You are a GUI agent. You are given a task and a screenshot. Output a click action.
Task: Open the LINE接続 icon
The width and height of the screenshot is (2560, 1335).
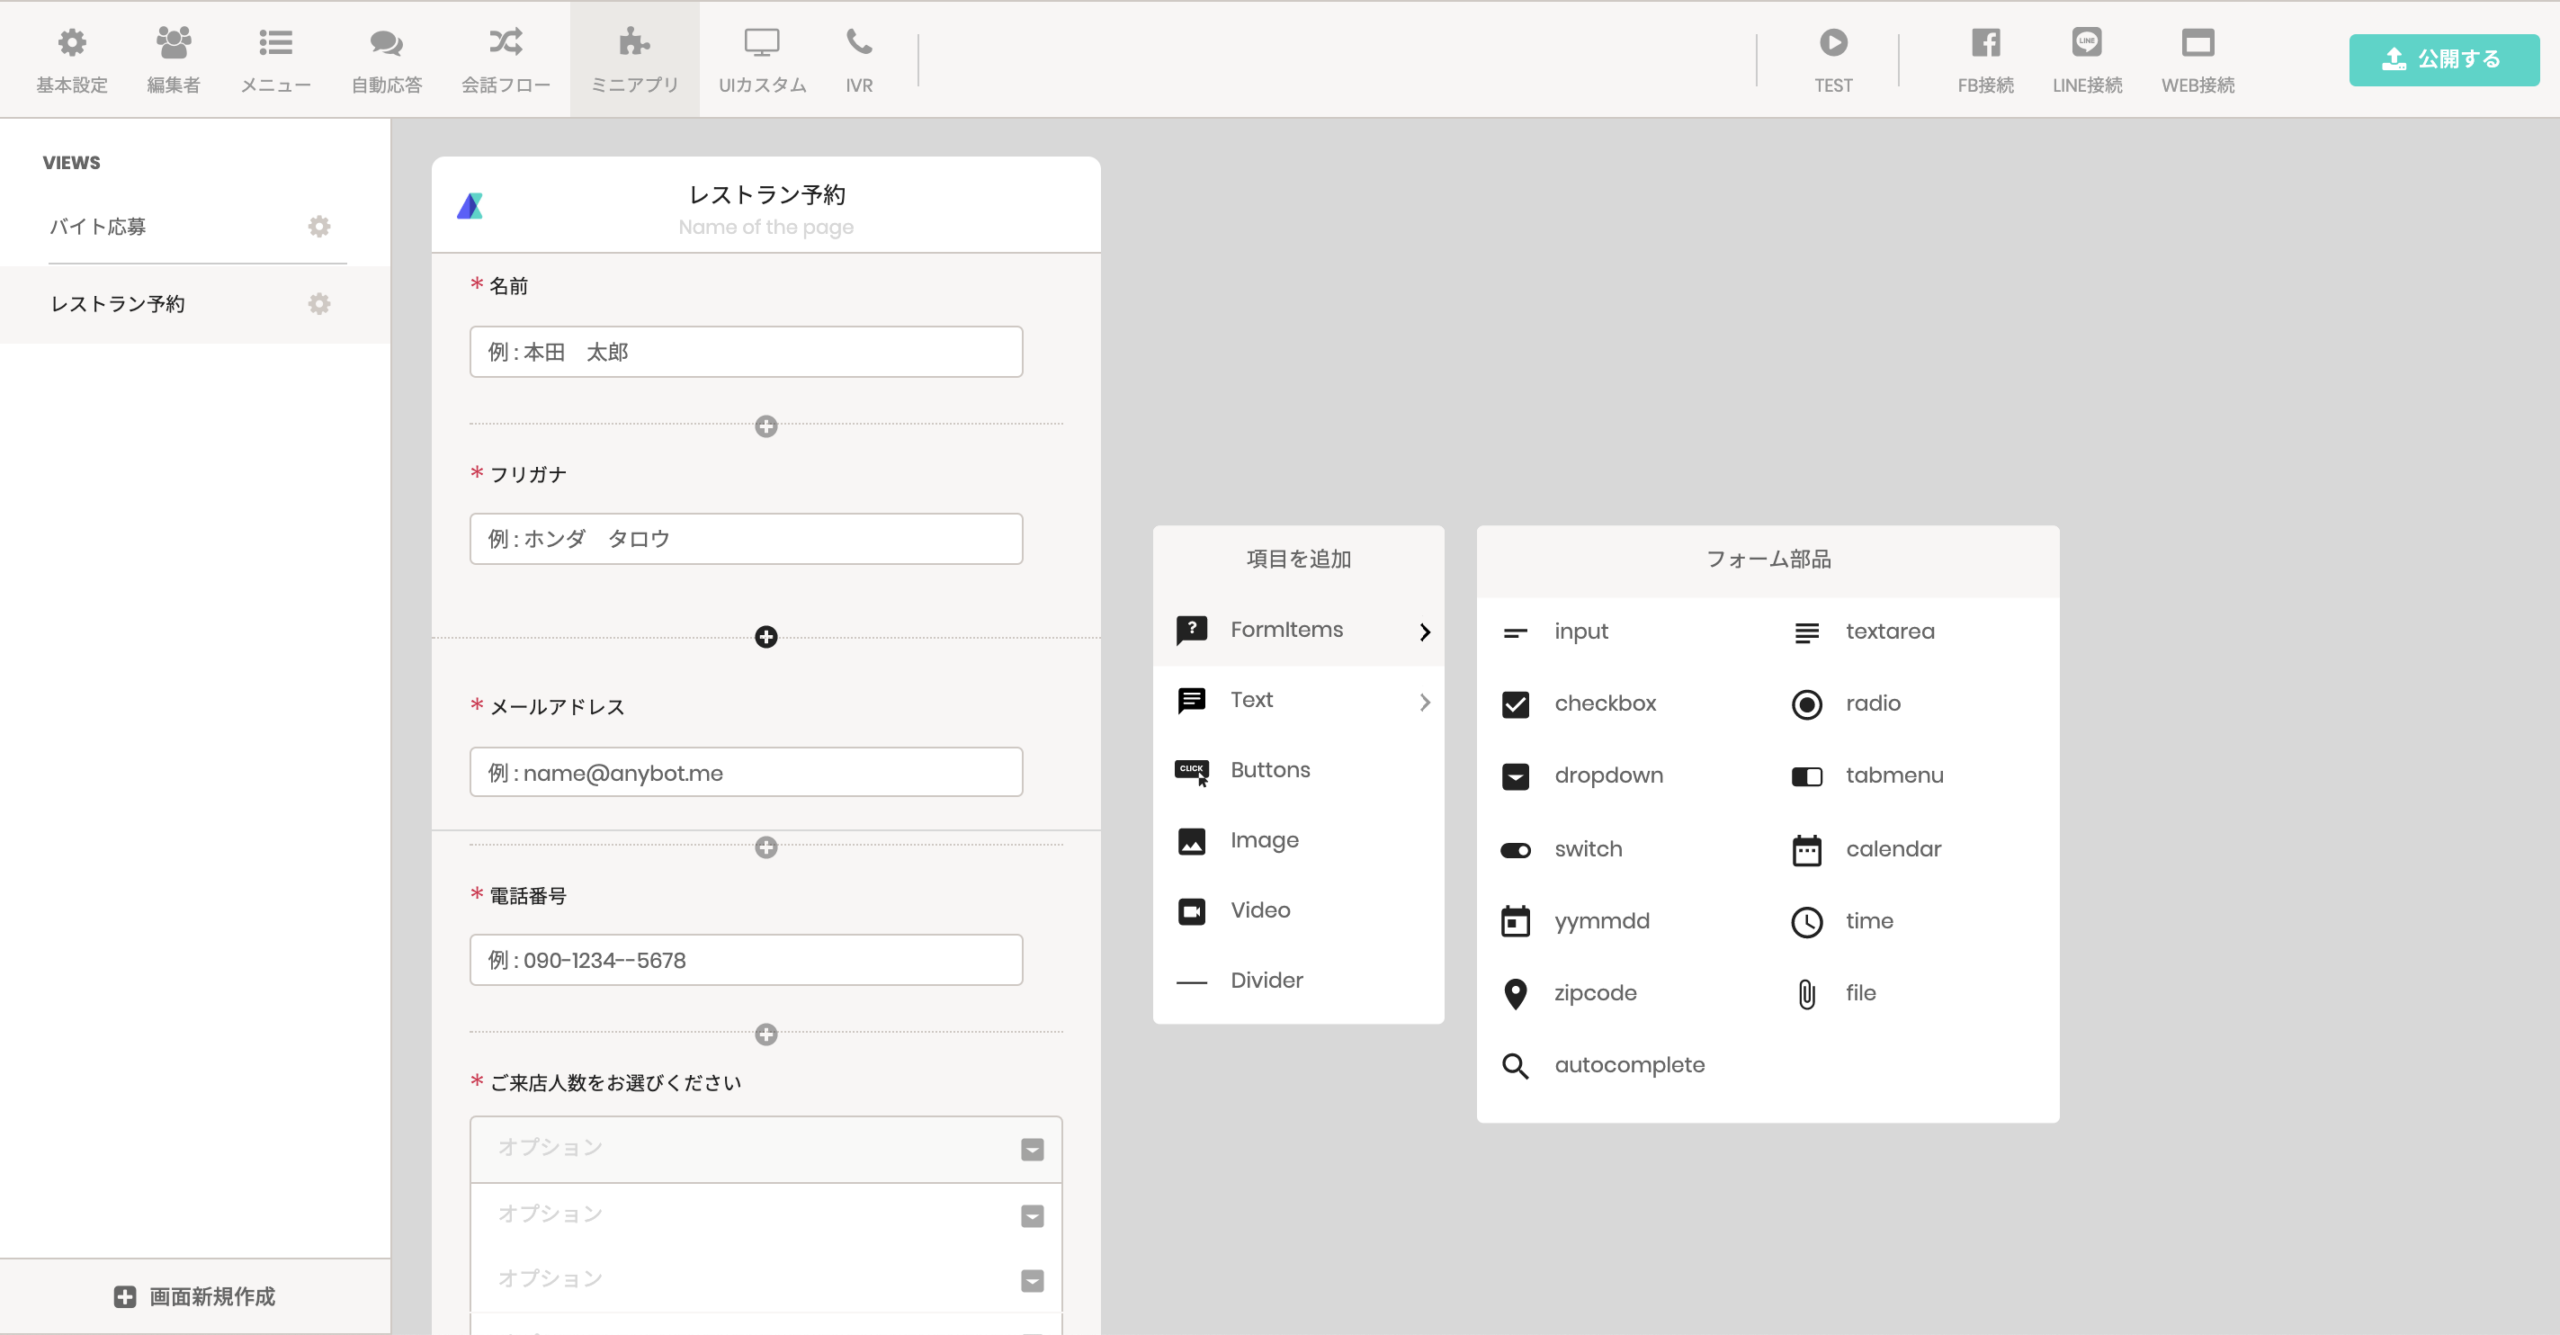2087,42
